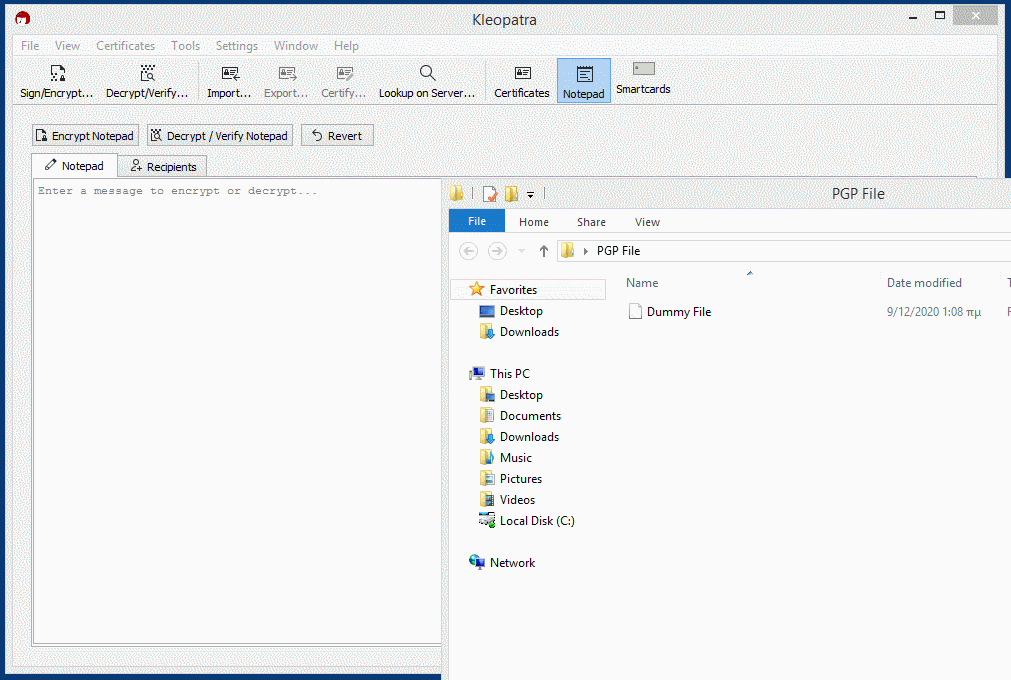Click the Up arrow to parent folder
This screenshot has width=1011, height=680.
pyautogui.click(x=543, y=250)
